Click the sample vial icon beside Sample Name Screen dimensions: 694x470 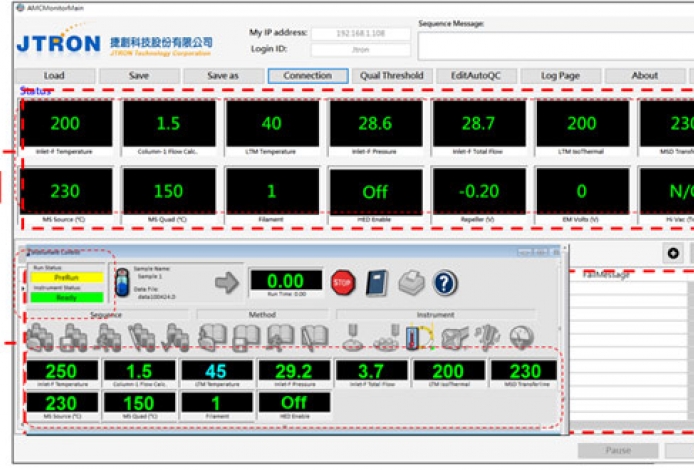tap(122, 281)
